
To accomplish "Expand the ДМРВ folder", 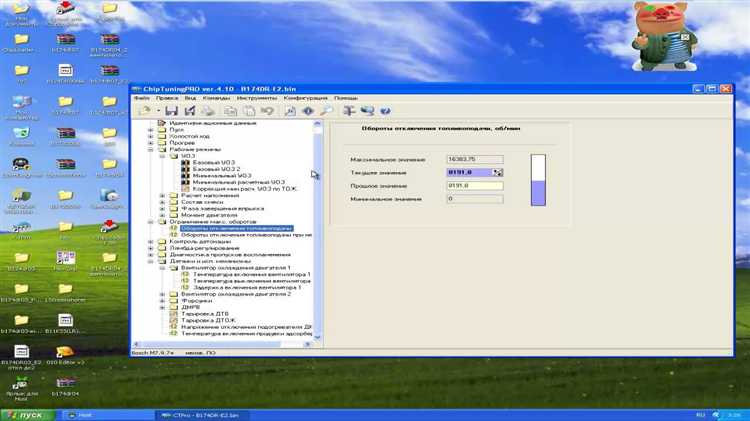I will click(162, 308).
